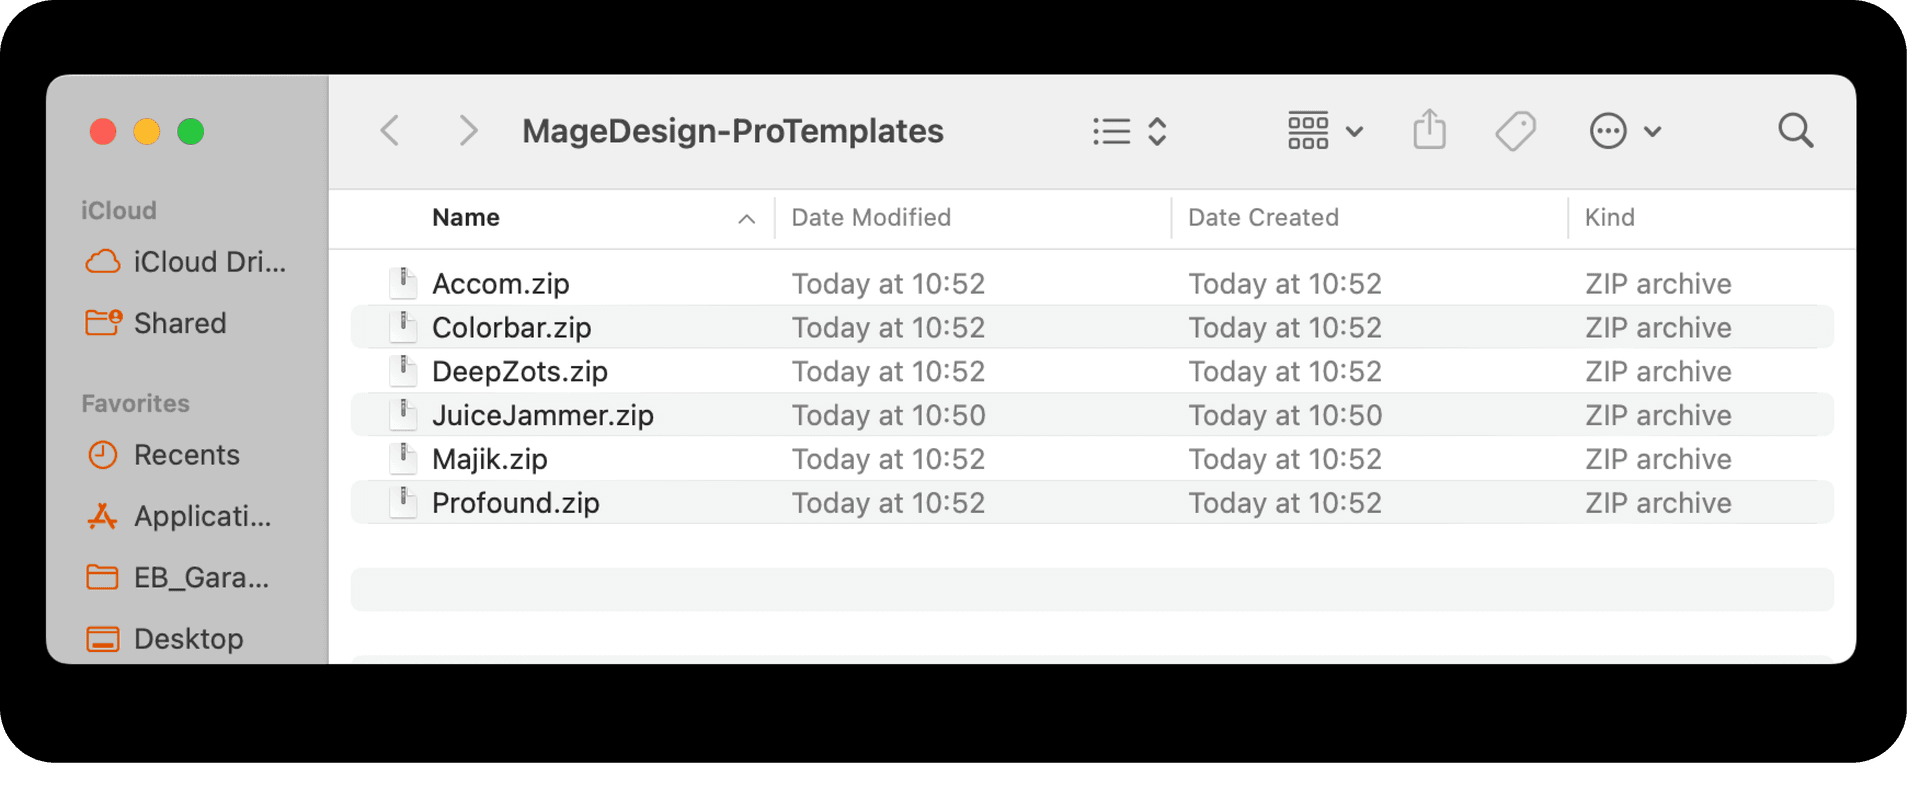Select the EB_Gara folder in the sidebar
1920x789 pixels.
tap(200, 577)
